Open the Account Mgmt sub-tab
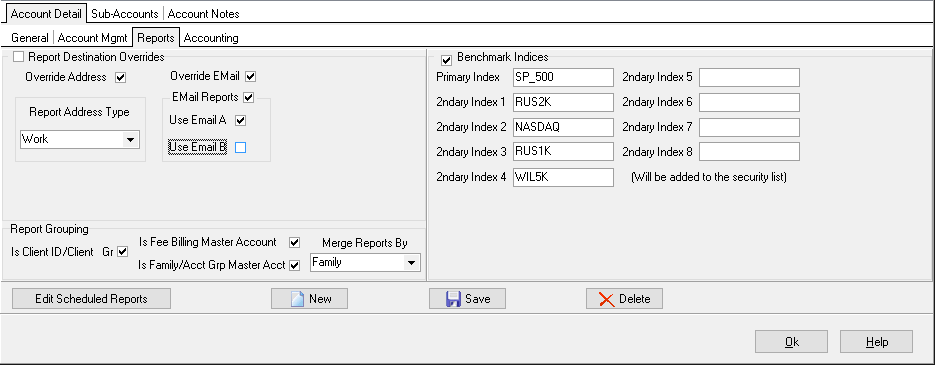The image size is (937, 365). 92,38
